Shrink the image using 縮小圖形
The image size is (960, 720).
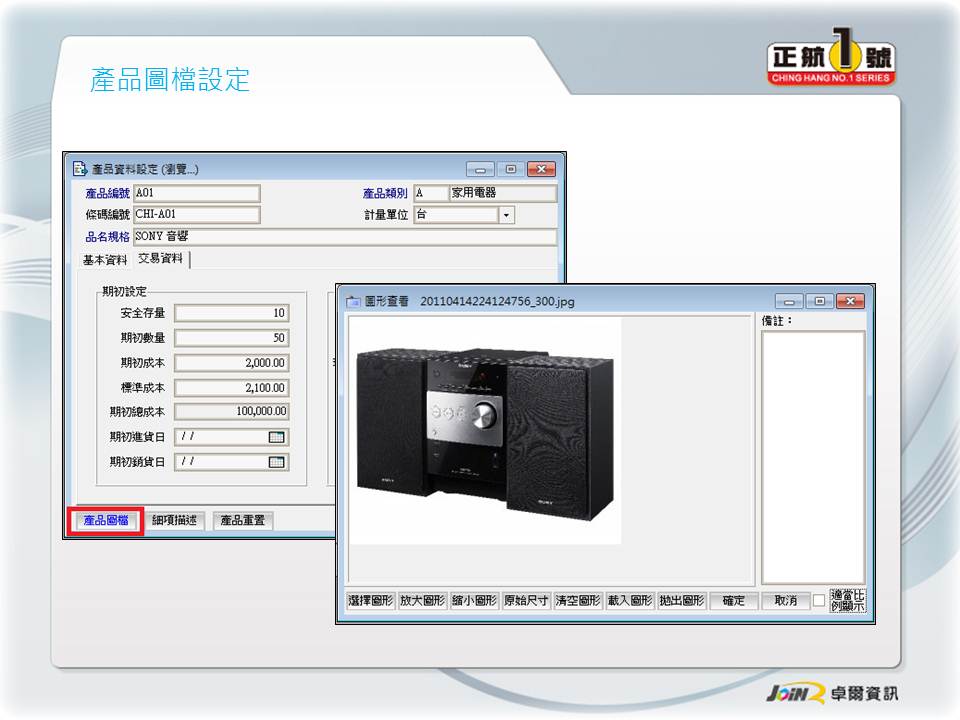click(474, 601)
